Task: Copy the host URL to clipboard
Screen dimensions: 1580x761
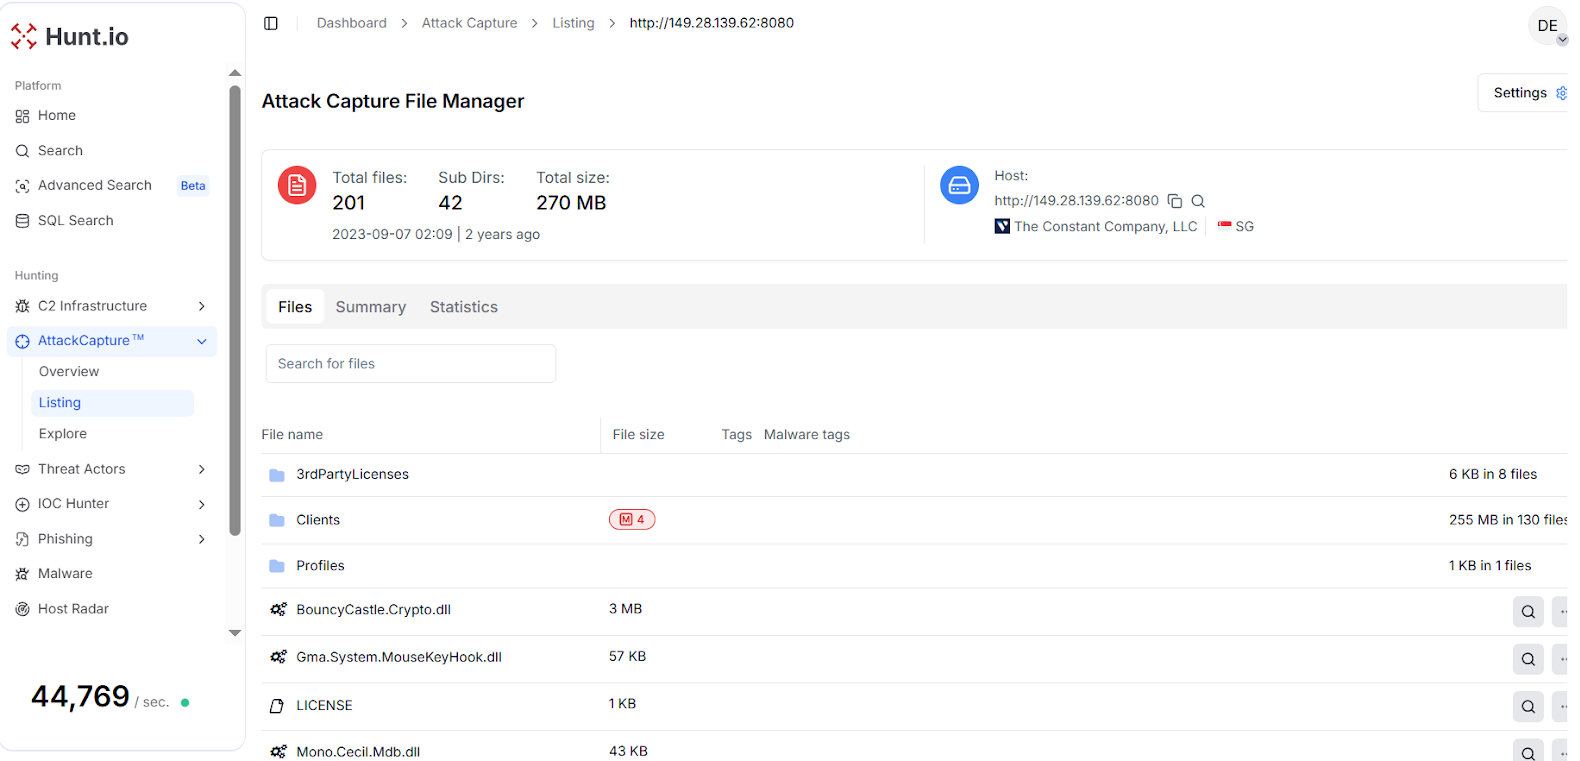Action: (x=1175, y=201)
